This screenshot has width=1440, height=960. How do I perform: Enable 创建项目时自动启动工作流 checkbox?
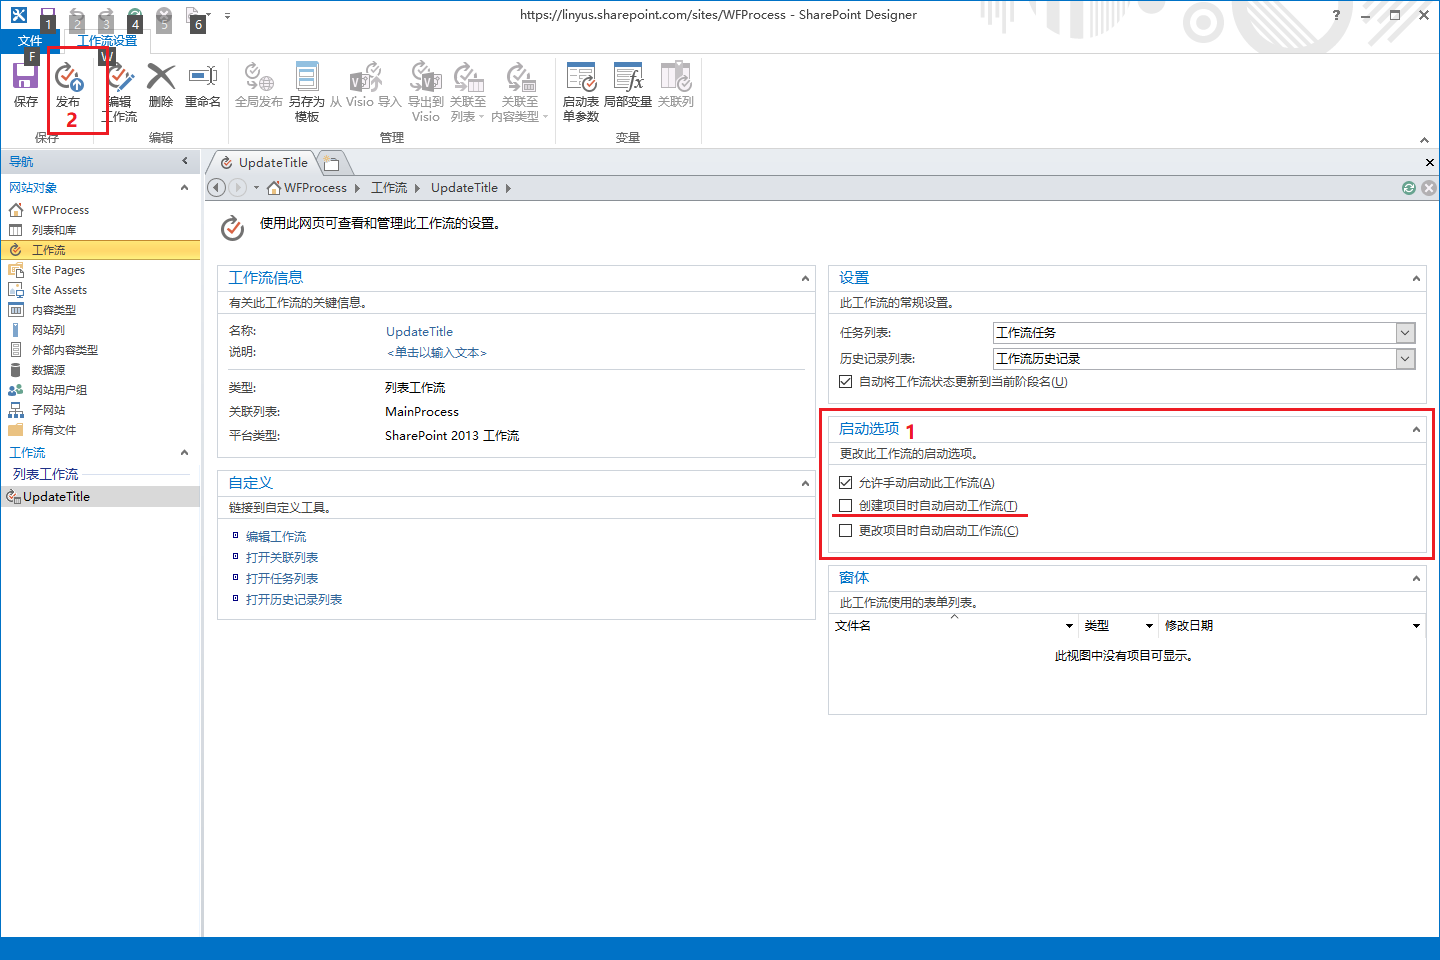coord(846,506)
